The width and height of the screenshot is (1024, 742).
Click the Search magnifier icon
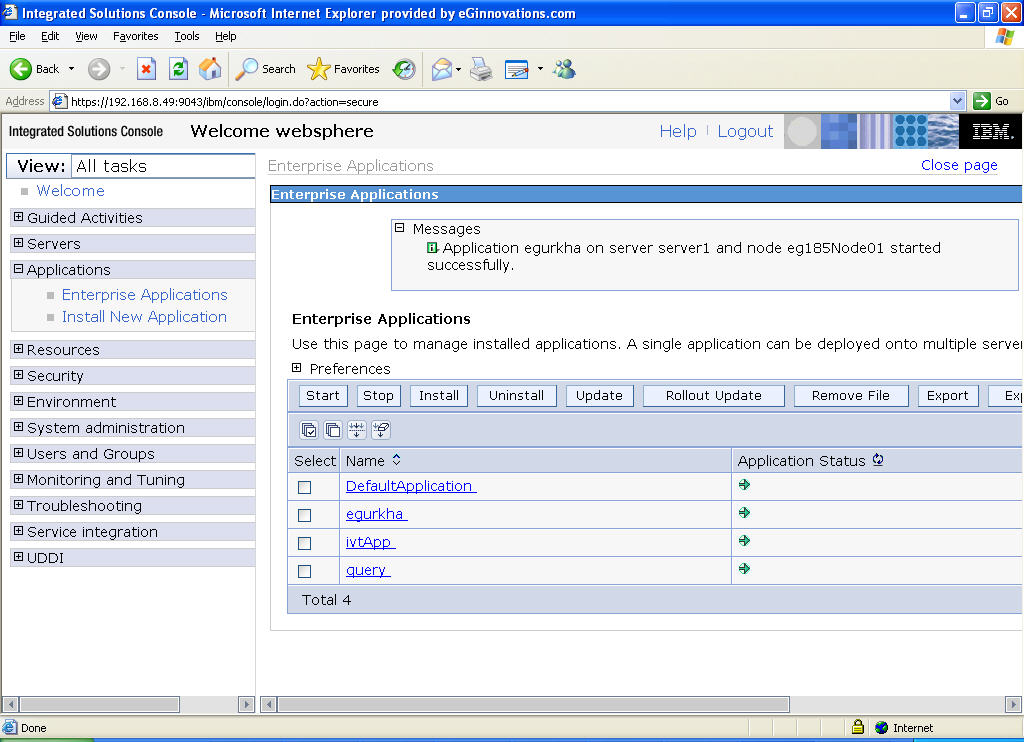[x=246, y=69]
